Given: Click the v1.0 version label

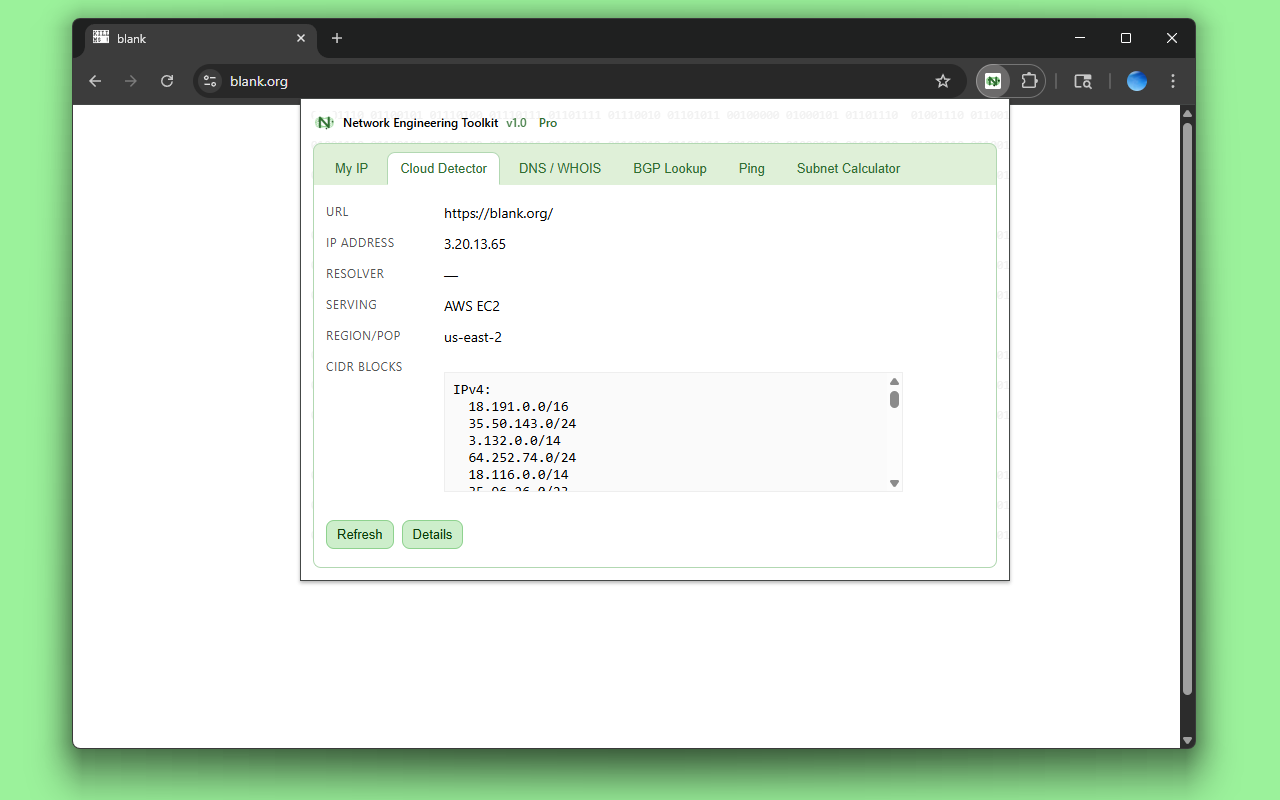Looking at the screenshot, I should click(516, 123).
